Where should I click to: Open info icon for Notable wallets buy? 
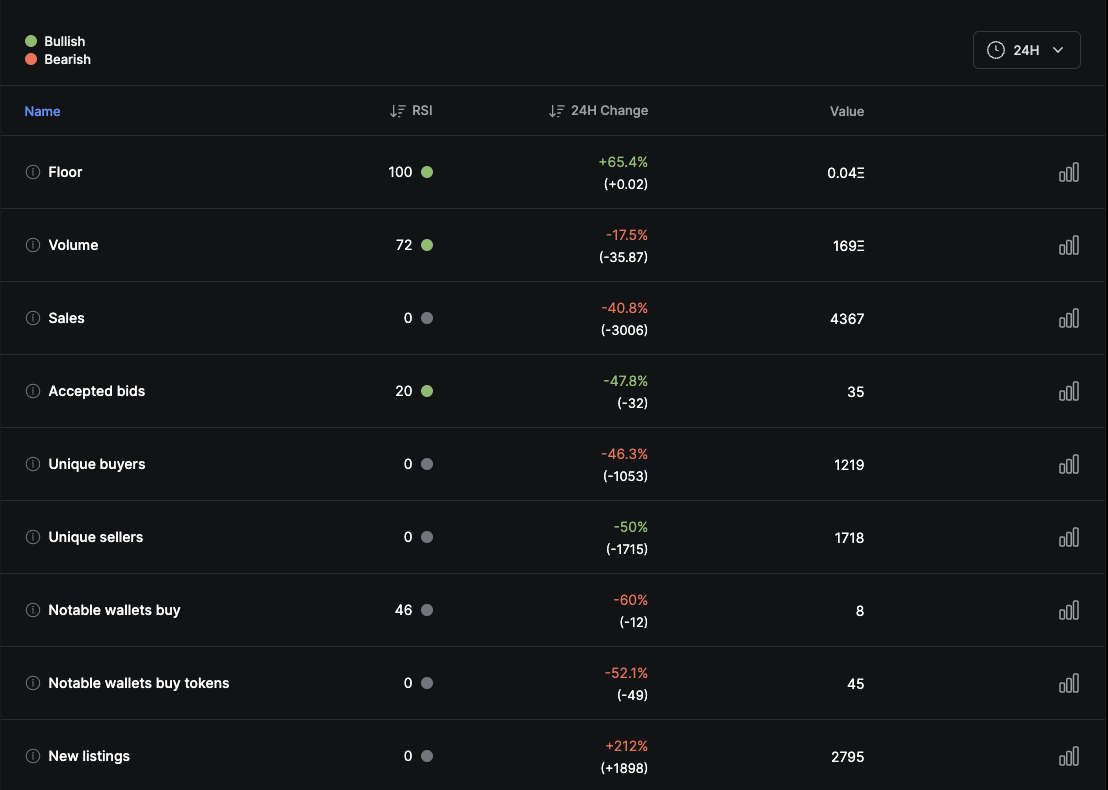coord(32,610)
